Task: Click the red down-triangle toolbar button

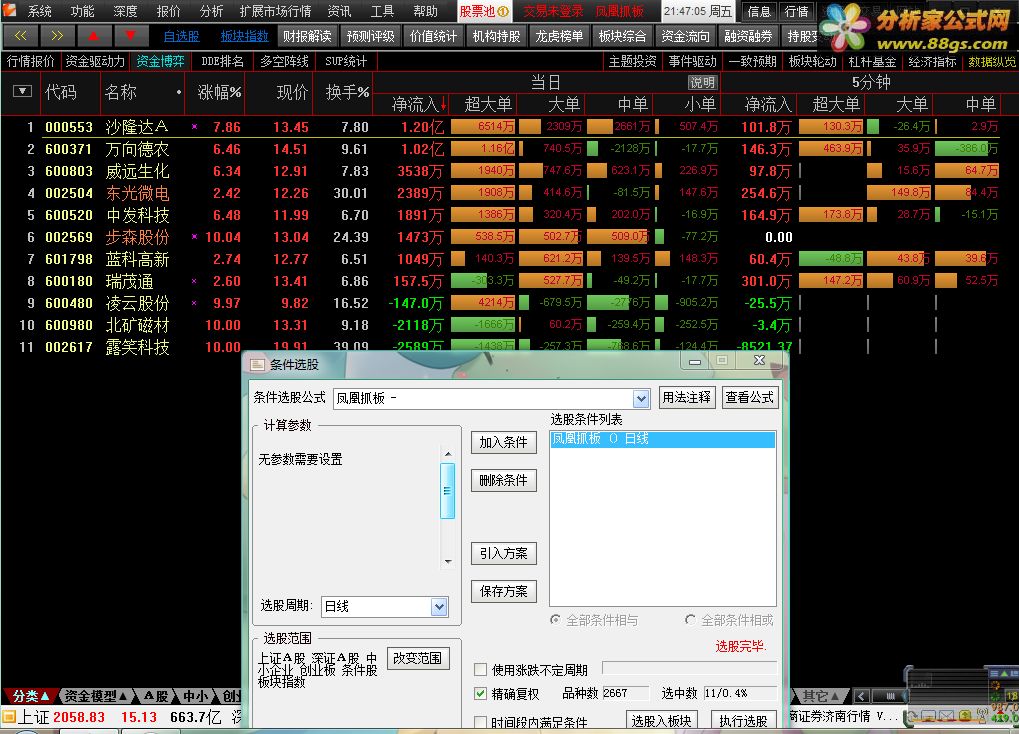Action: click(131, 36)
